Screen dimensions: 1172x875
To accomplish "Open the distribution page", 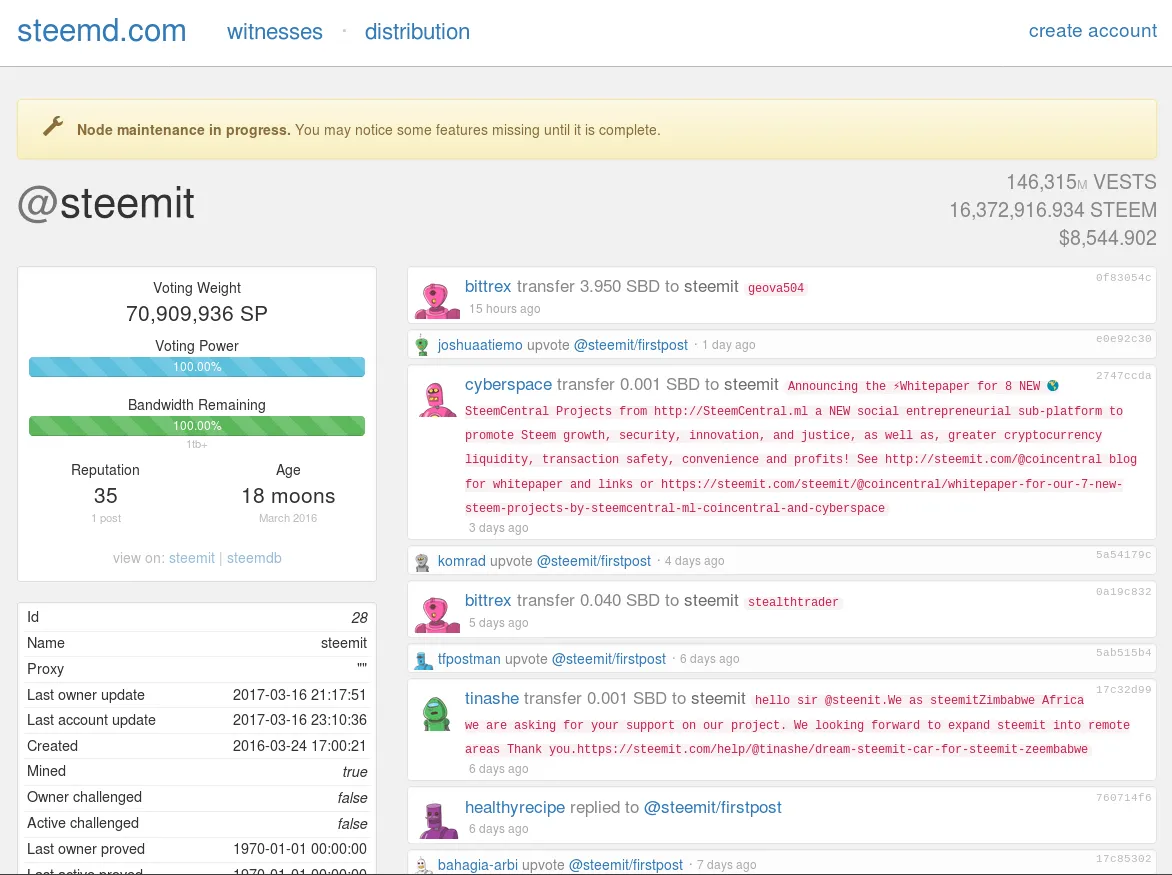I will (417, 31).
